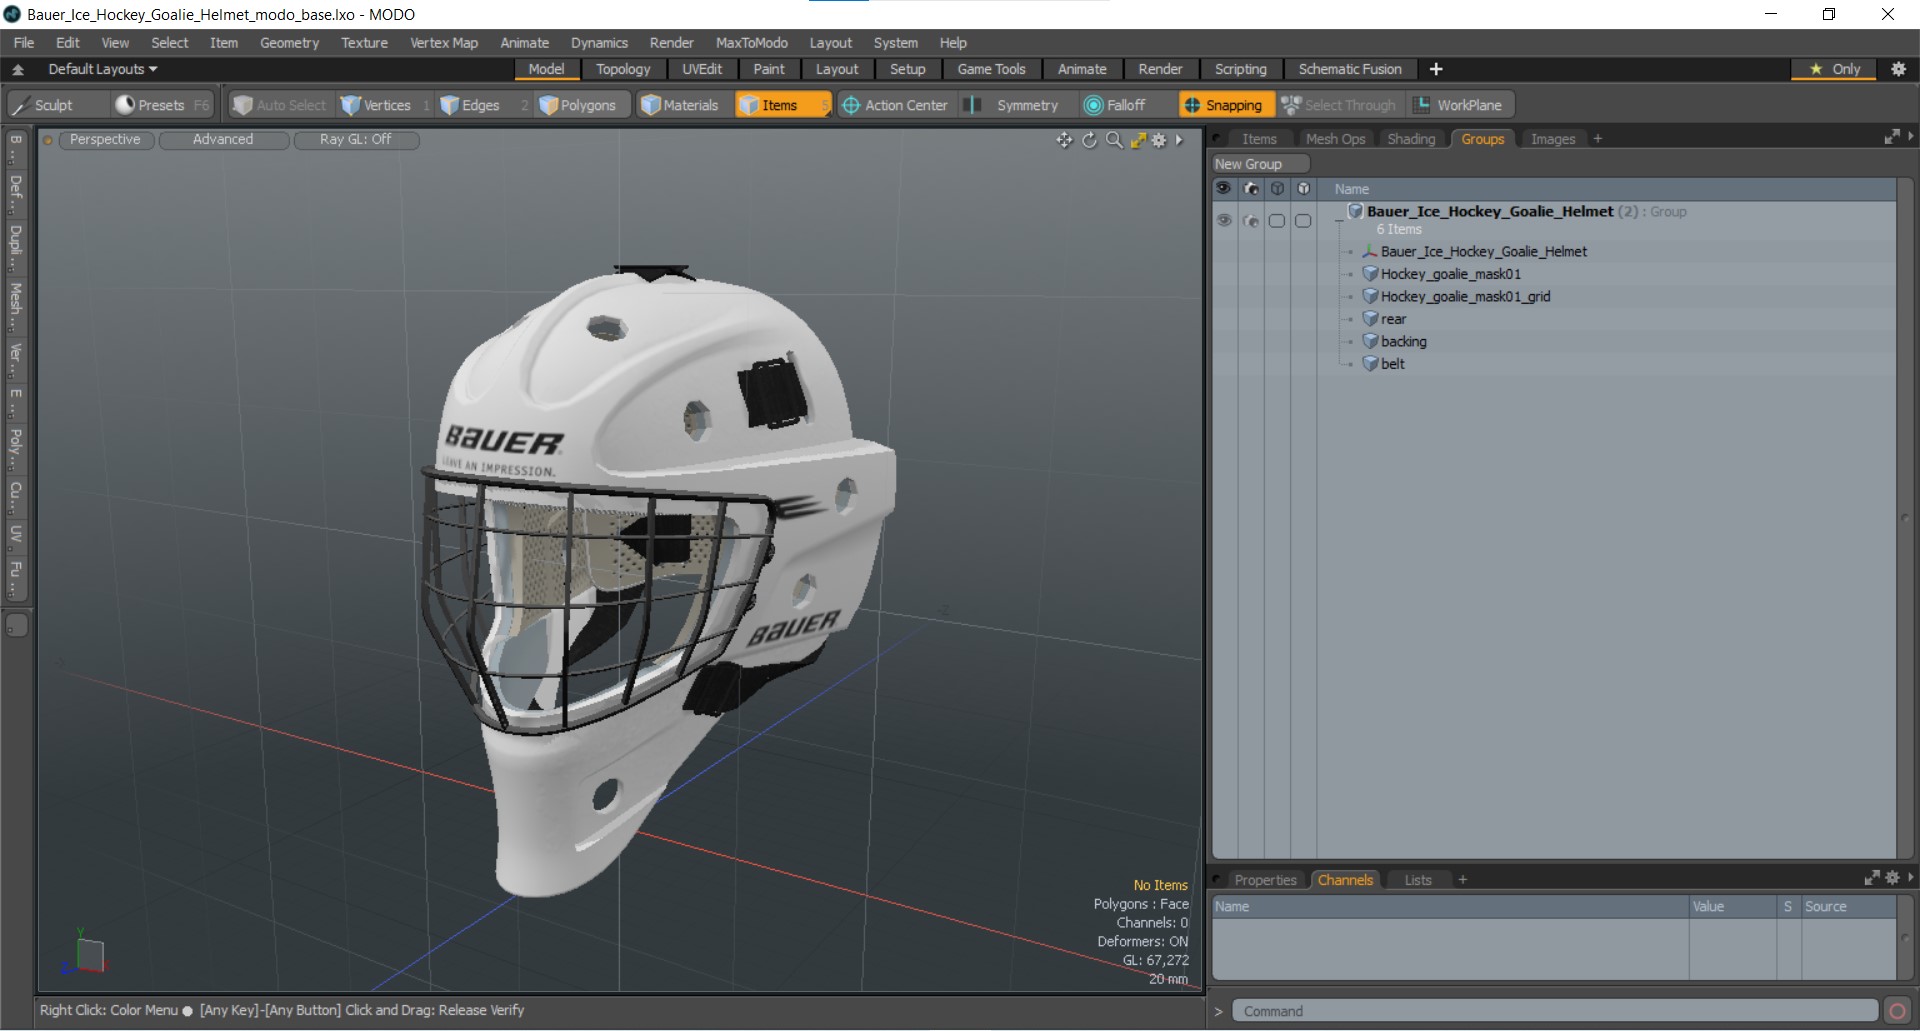
Task: Maximize the Groups panel with expand icon
Action: point(1892,137)
